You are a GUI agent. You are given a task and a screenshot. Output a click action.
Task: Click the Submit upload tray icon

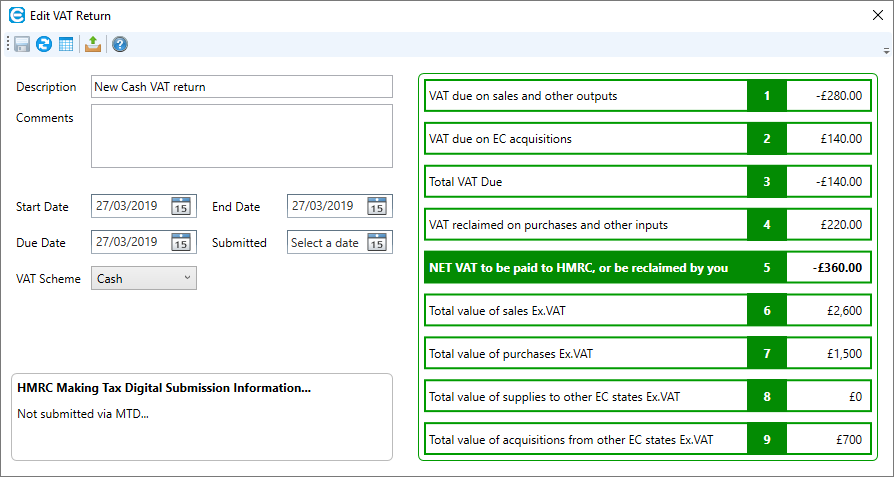click(93, 44)
